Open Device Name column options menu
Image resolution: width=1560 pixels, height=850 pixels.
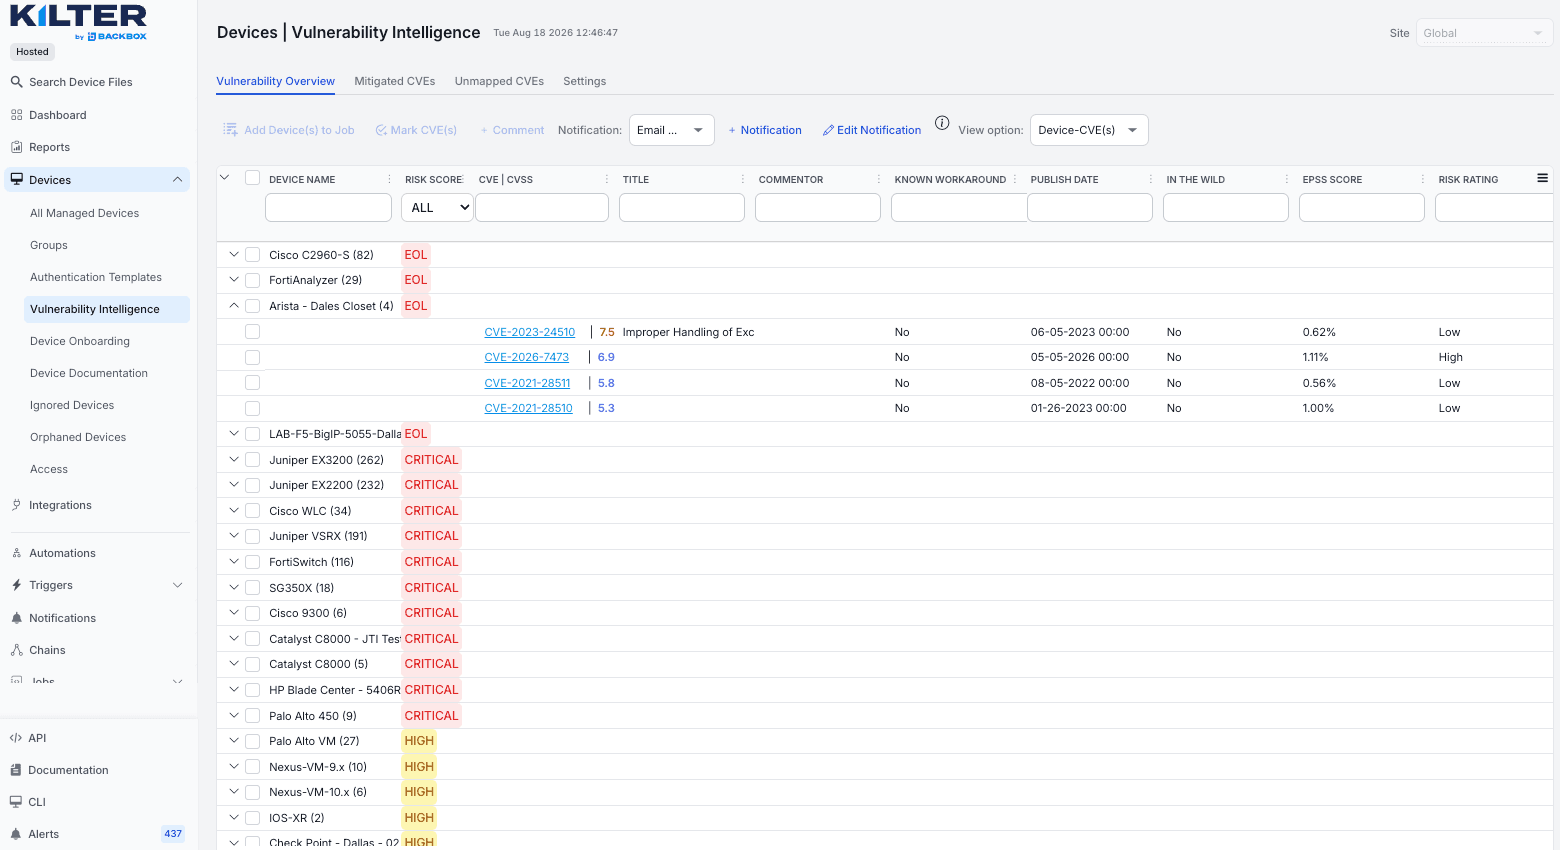pos(389,179)
